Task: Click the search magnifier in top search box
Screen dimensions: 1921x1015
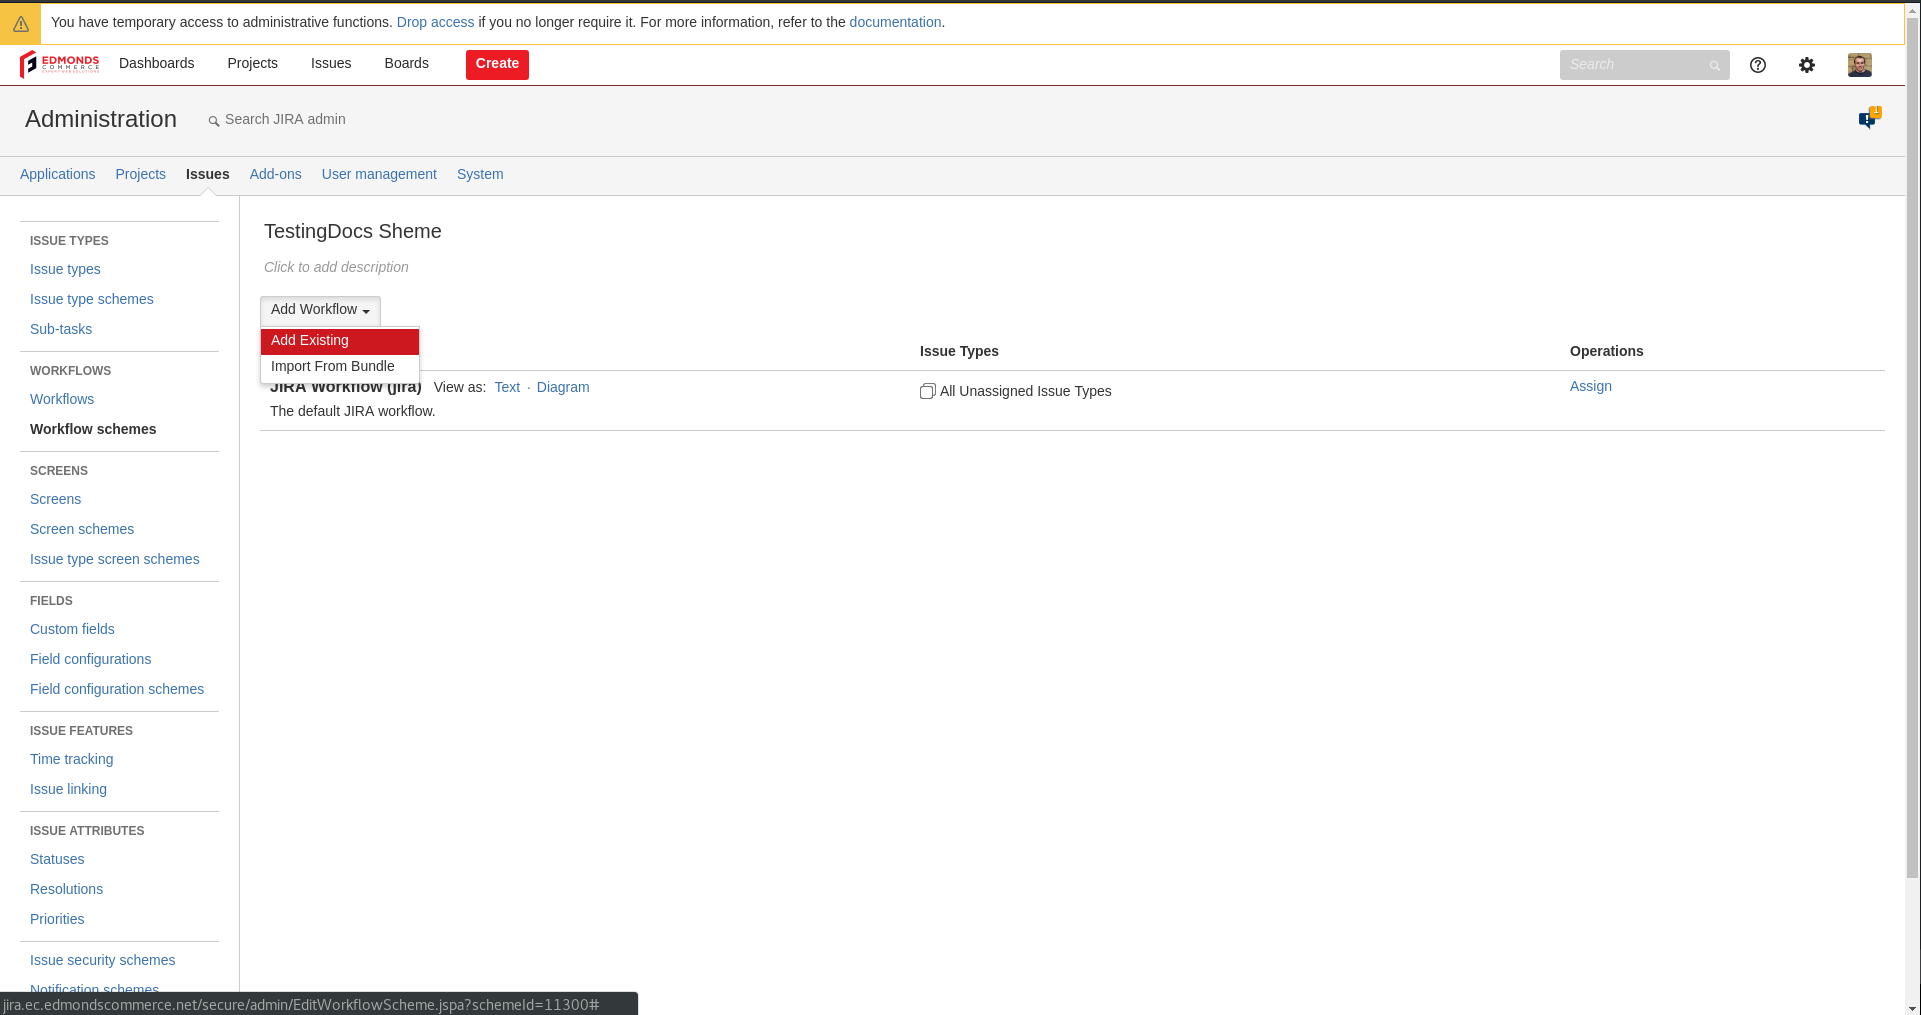Action: [x=1714, y=66]
